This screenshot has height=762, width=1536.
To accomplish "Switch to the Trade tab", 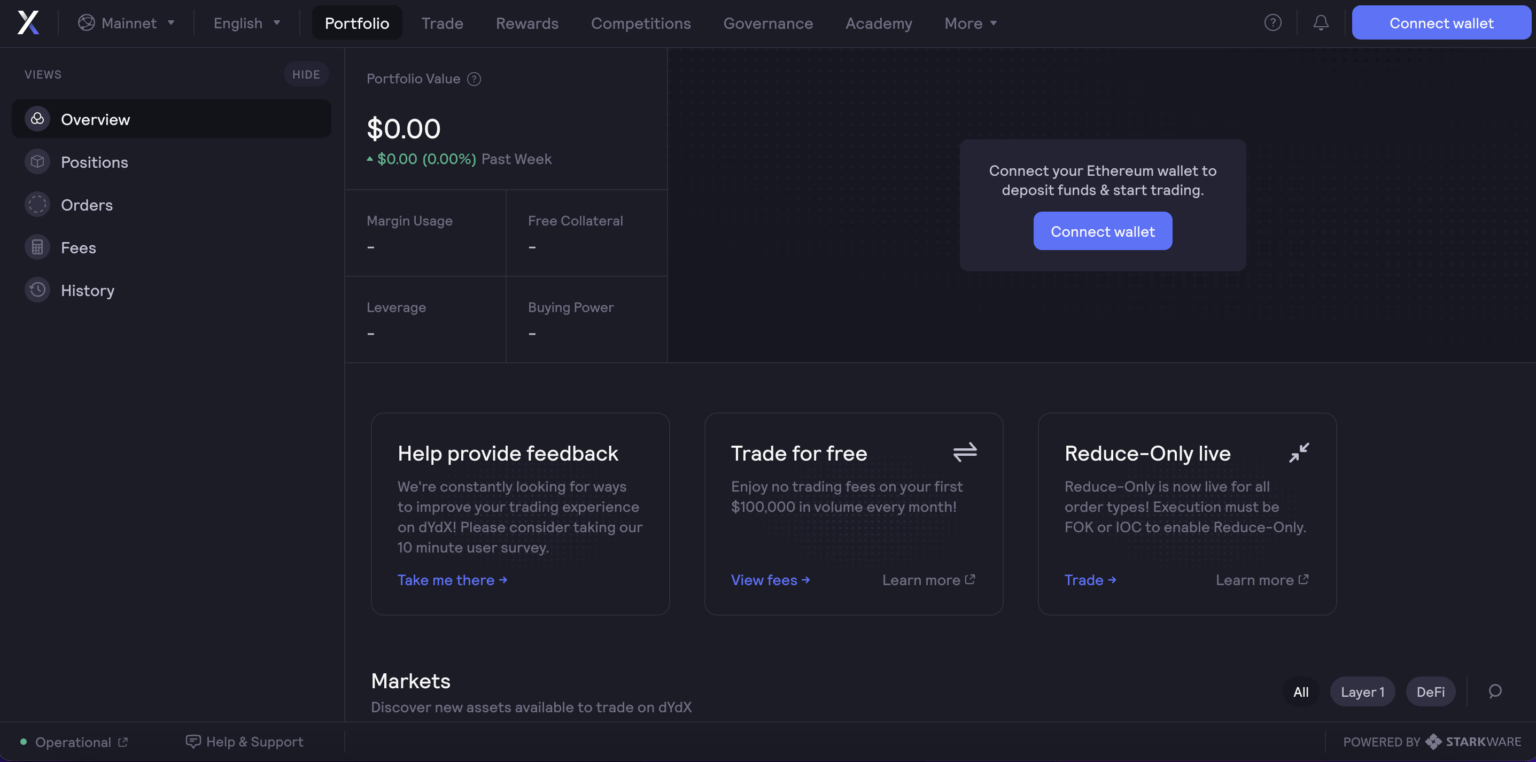I will [442, 23].
